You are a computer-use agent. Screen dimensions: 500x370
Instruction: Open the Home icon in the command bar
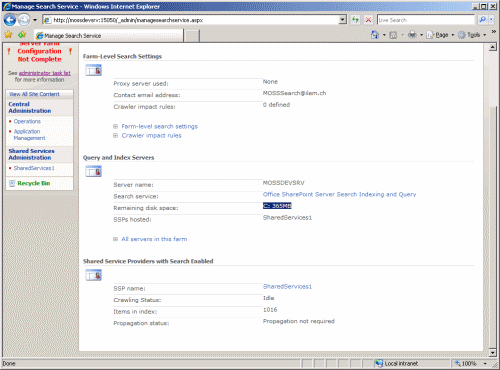click(375, 35)
